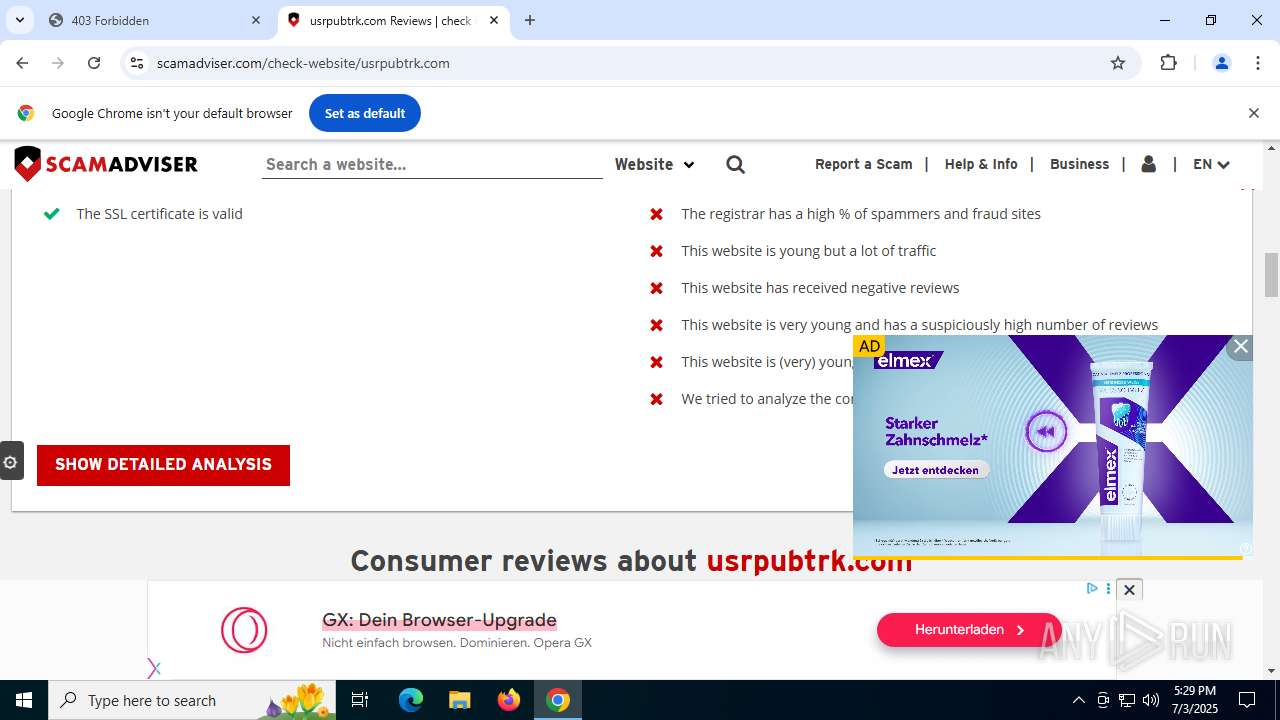Click 'This website has received negative reviews'
Viewport: 1280px width, 720px height.
820,288
